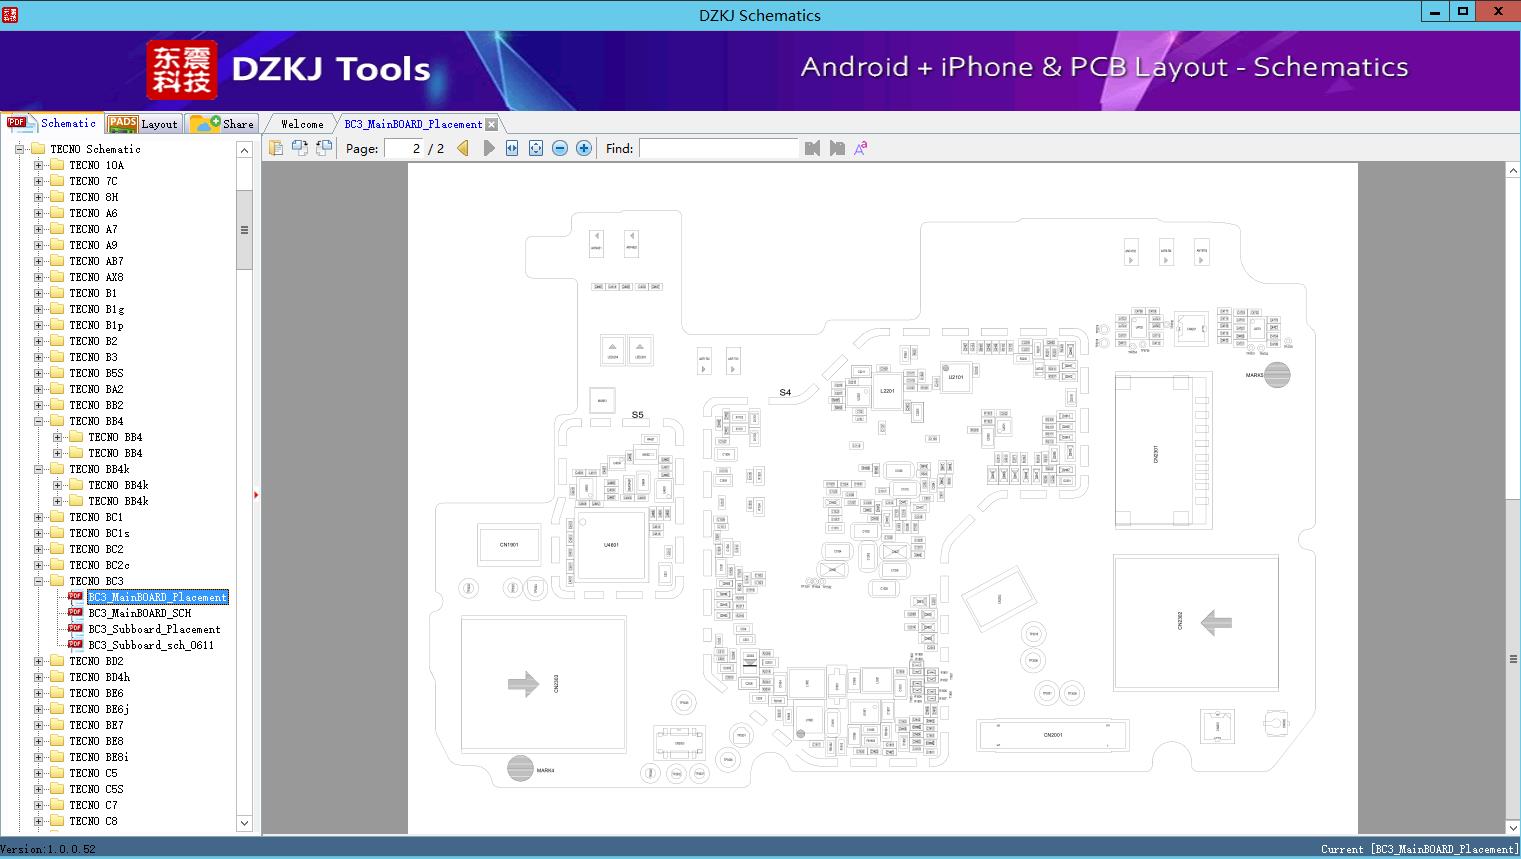This screenshot has height=859, width=1521.
Task: Open the Share tab
Action: (223, 123)
